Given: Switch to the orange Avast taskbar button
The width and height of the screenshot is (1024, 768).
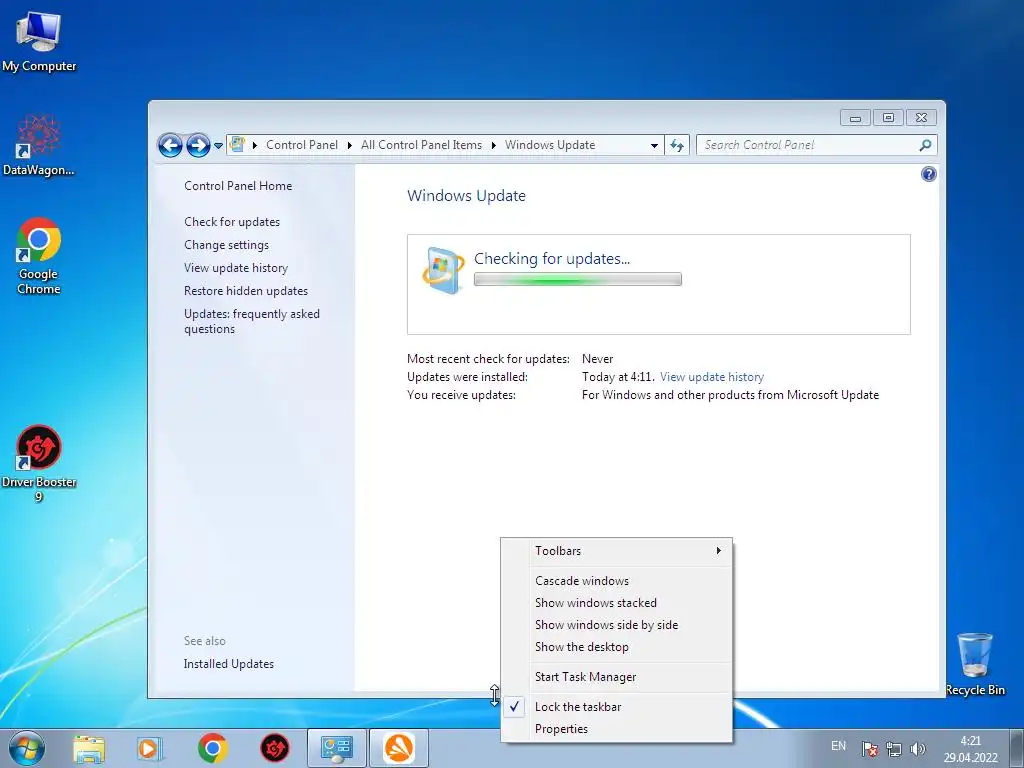Looking at the screenshot, I should [x=399, y=748].
